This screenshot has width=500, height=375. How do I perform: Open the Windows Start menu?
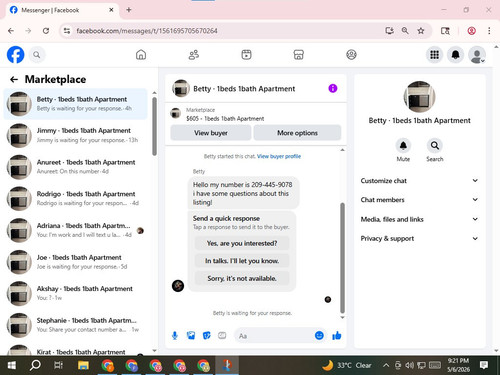12,366
